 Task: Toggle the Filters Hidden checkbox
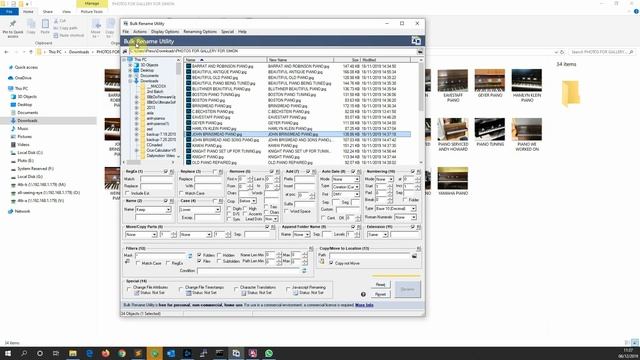[x=219, y=255]
